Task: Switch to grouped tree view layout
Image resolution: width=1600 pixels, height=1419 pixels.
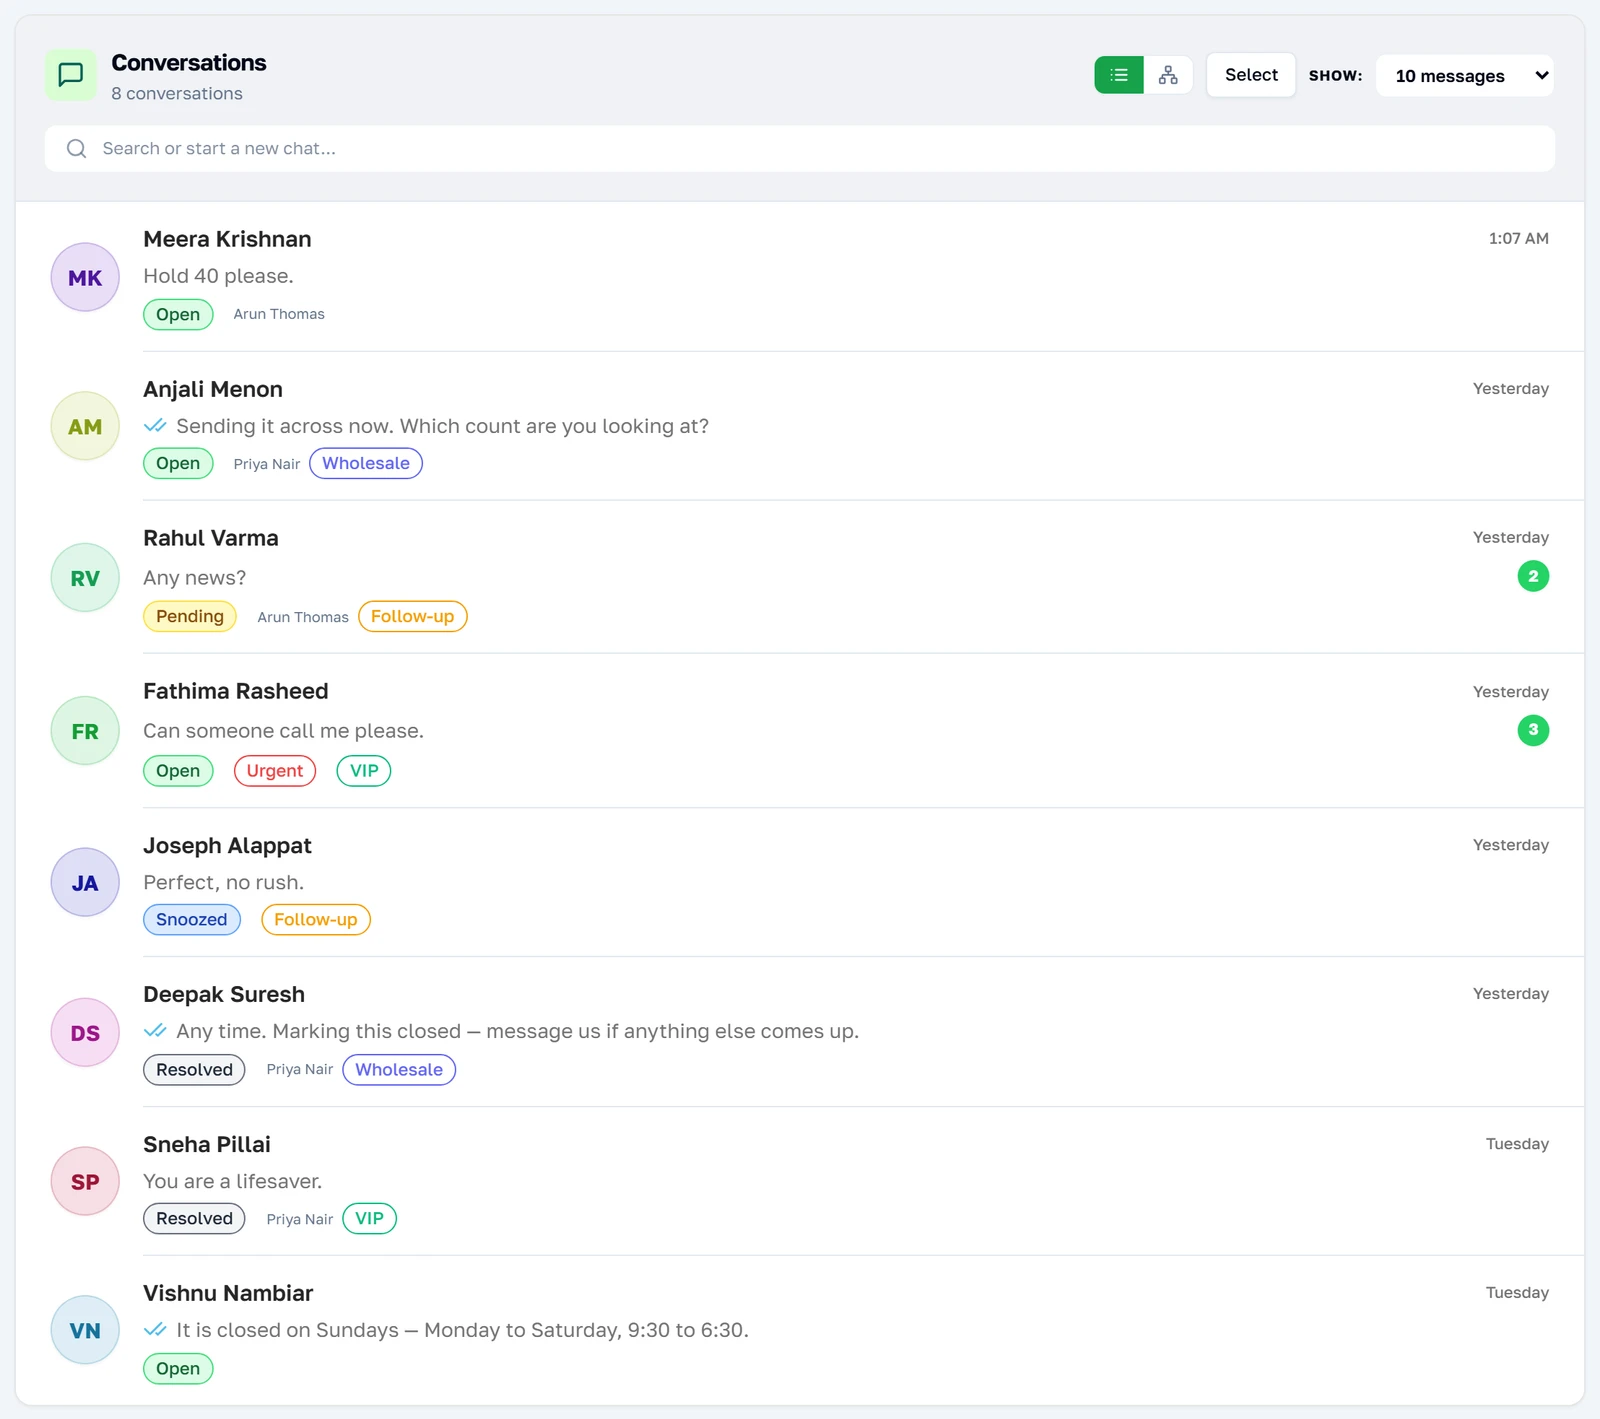Action: (x=1168, y=75)
